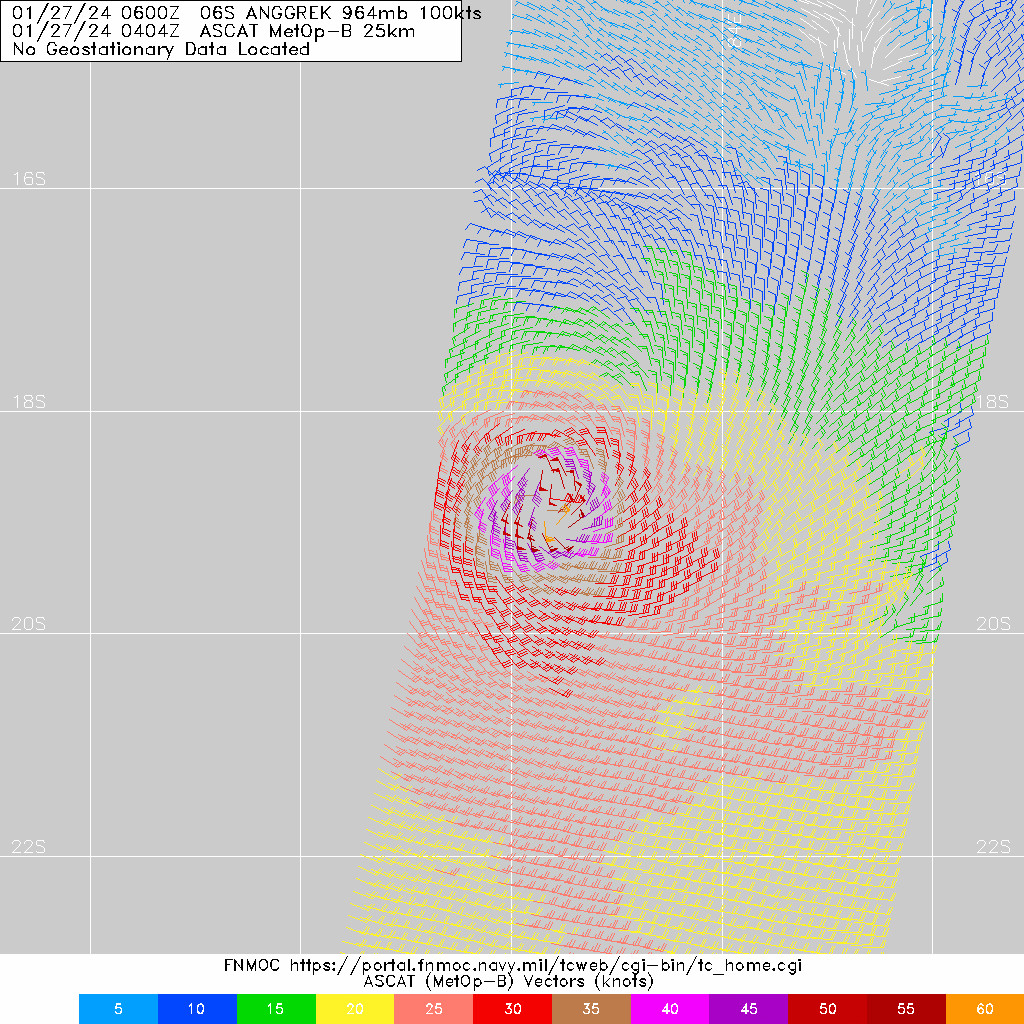Viewport: 1024px width, 1024px height.
Task: Click the 16S latitude label
Action: coord(29,179)
